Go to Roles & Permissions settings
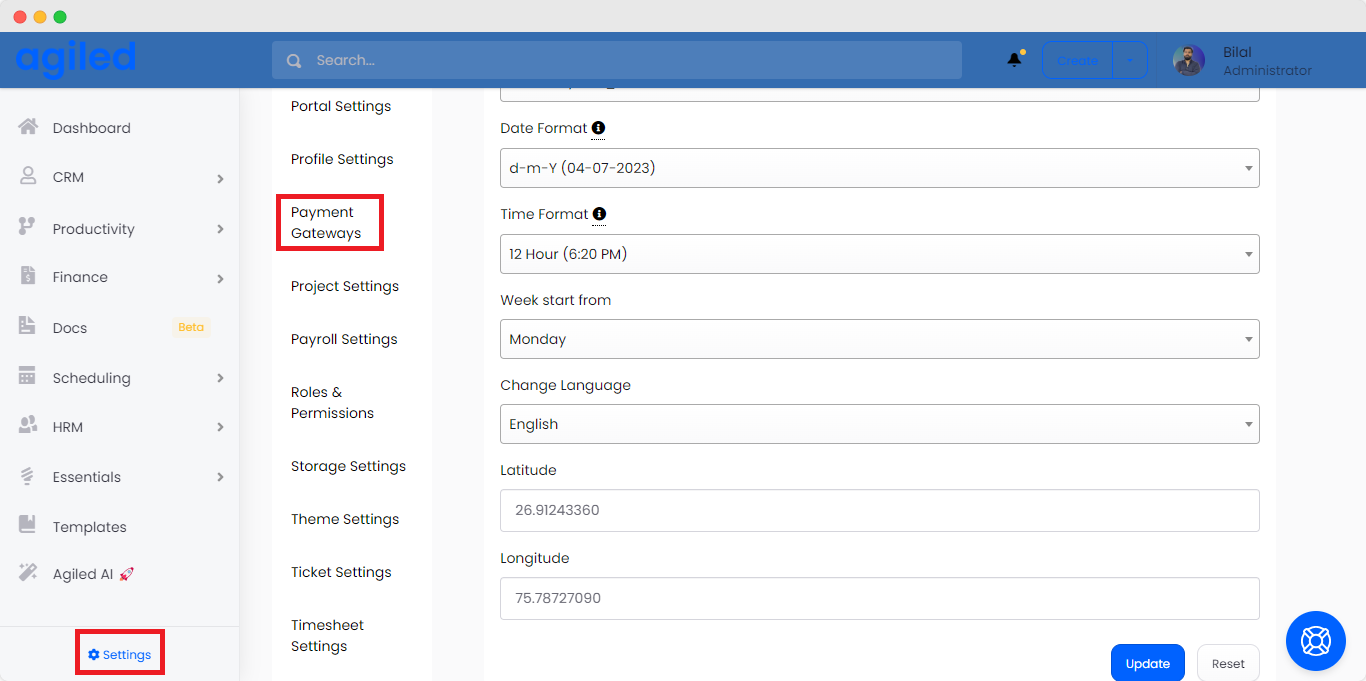This screenshot has width=1366, height=681. pyautogui.click(x=332, y=403)
